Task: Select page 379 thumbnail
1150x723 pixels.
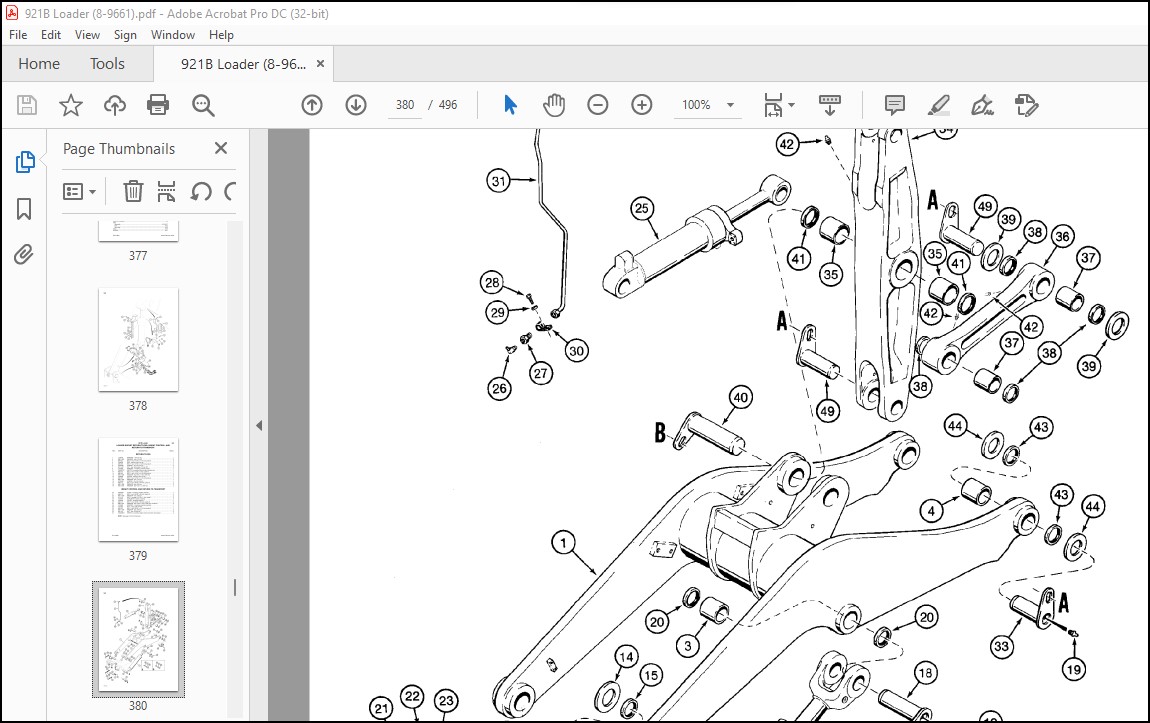Action: point(138,490)
